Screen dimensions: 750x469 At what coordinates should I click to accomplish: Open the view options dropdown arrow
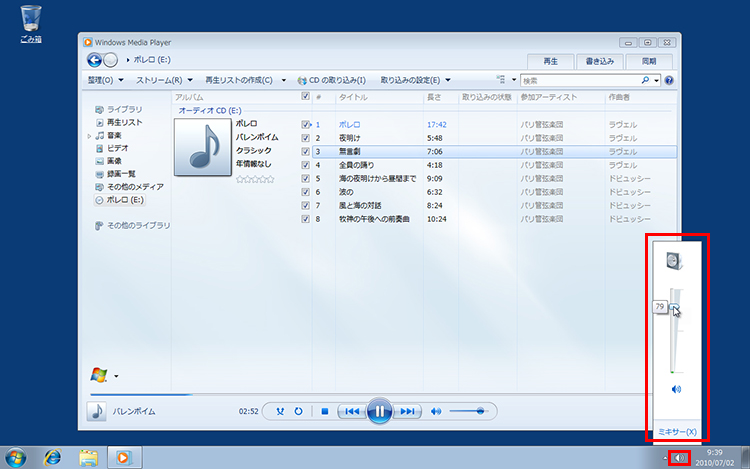tap(514, 80)
